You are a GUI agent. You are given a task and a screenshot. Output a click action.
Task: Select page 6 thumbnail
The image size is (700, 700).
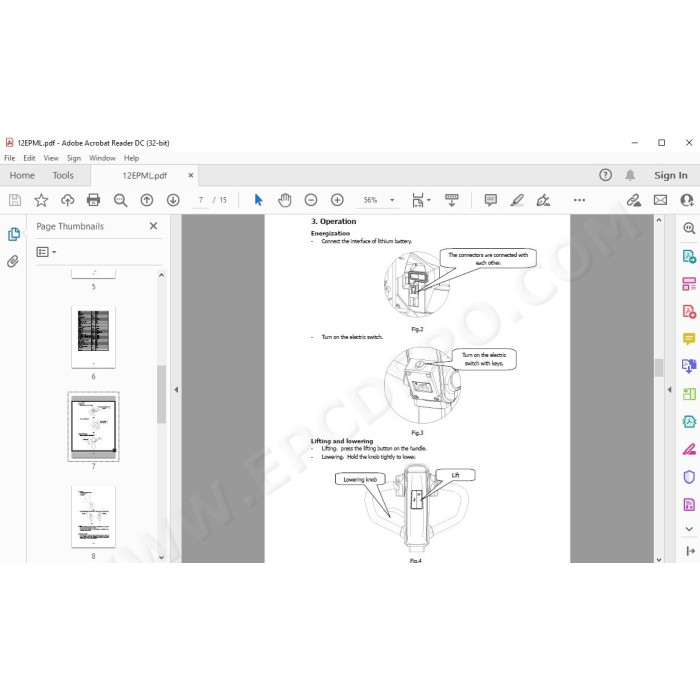pos(93,337)
